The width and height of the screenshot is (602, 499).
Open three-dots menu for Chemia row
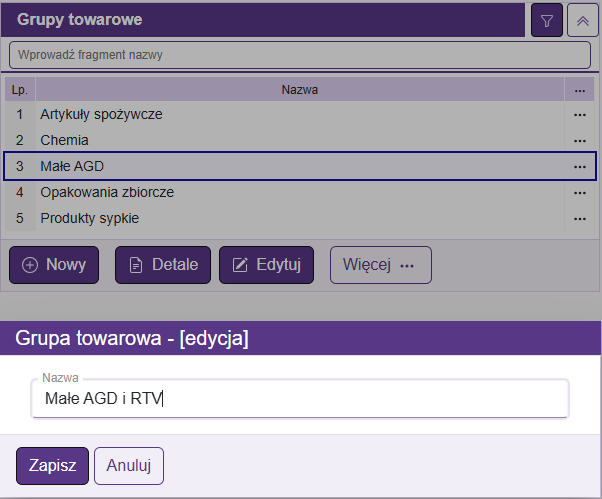pyautogui.click(x=579, y=141)
